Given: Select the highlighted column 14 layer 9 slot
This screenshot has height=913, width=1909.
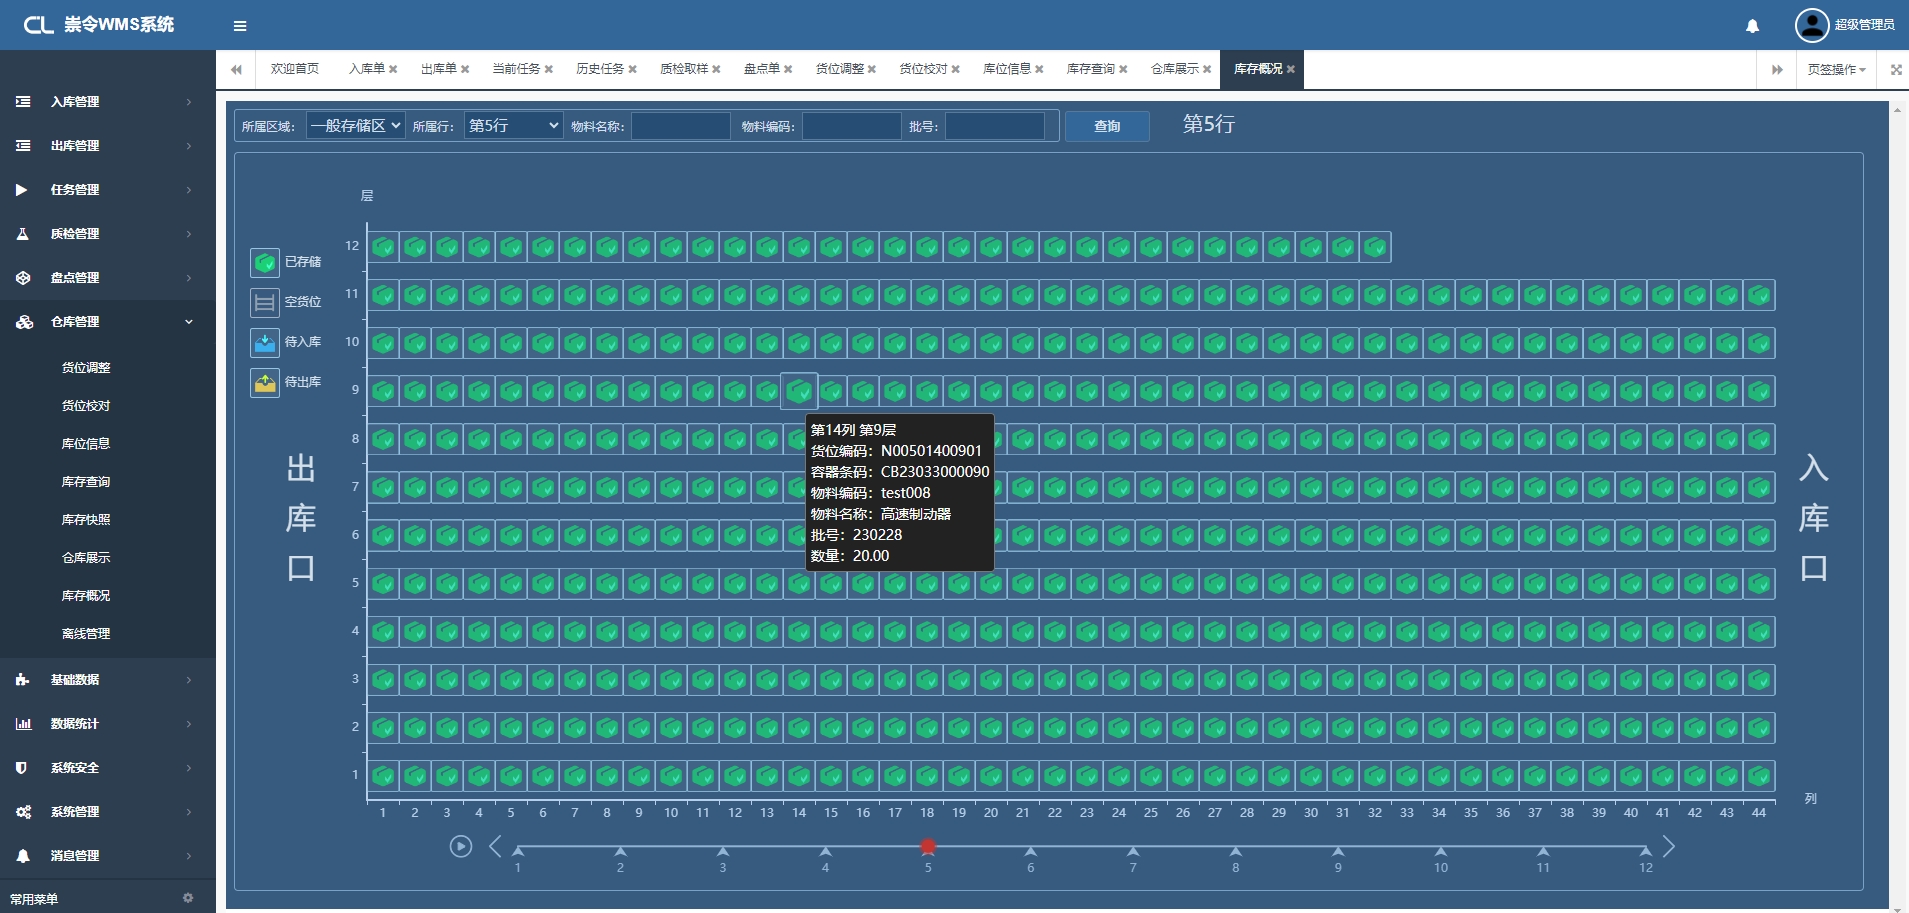Looking at the screenshot, I should pos(799,391).
